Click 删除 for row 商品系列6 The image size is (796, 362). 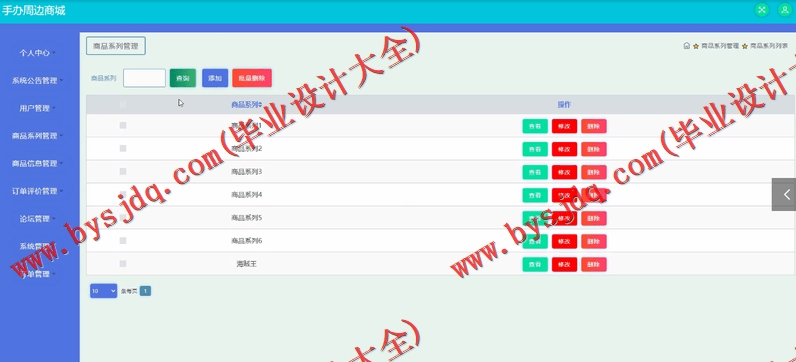(594, 241)
